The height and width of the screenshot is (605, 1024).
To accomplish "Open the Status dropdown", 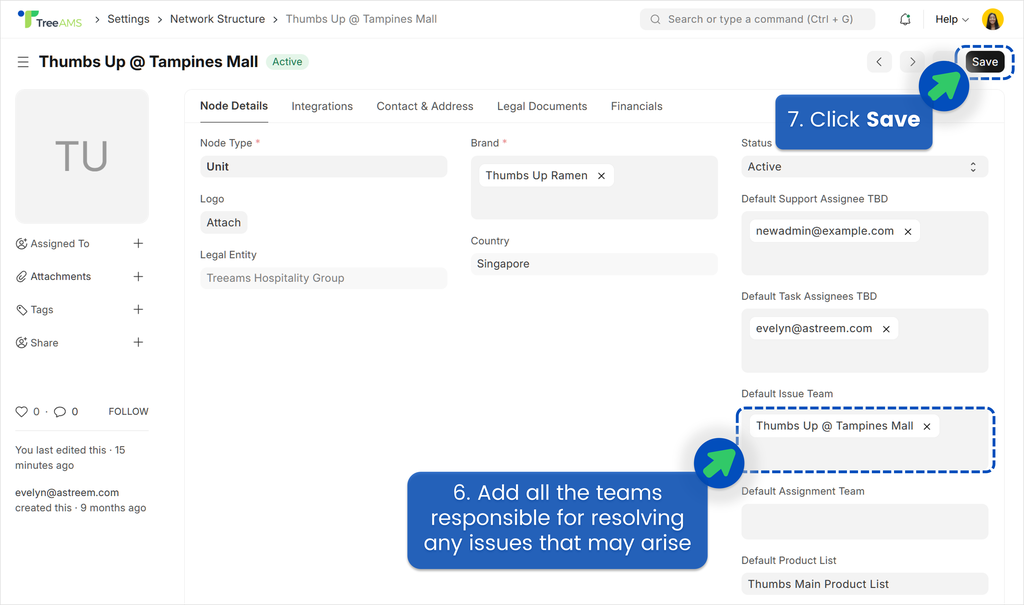I will (x=864, y=167).
